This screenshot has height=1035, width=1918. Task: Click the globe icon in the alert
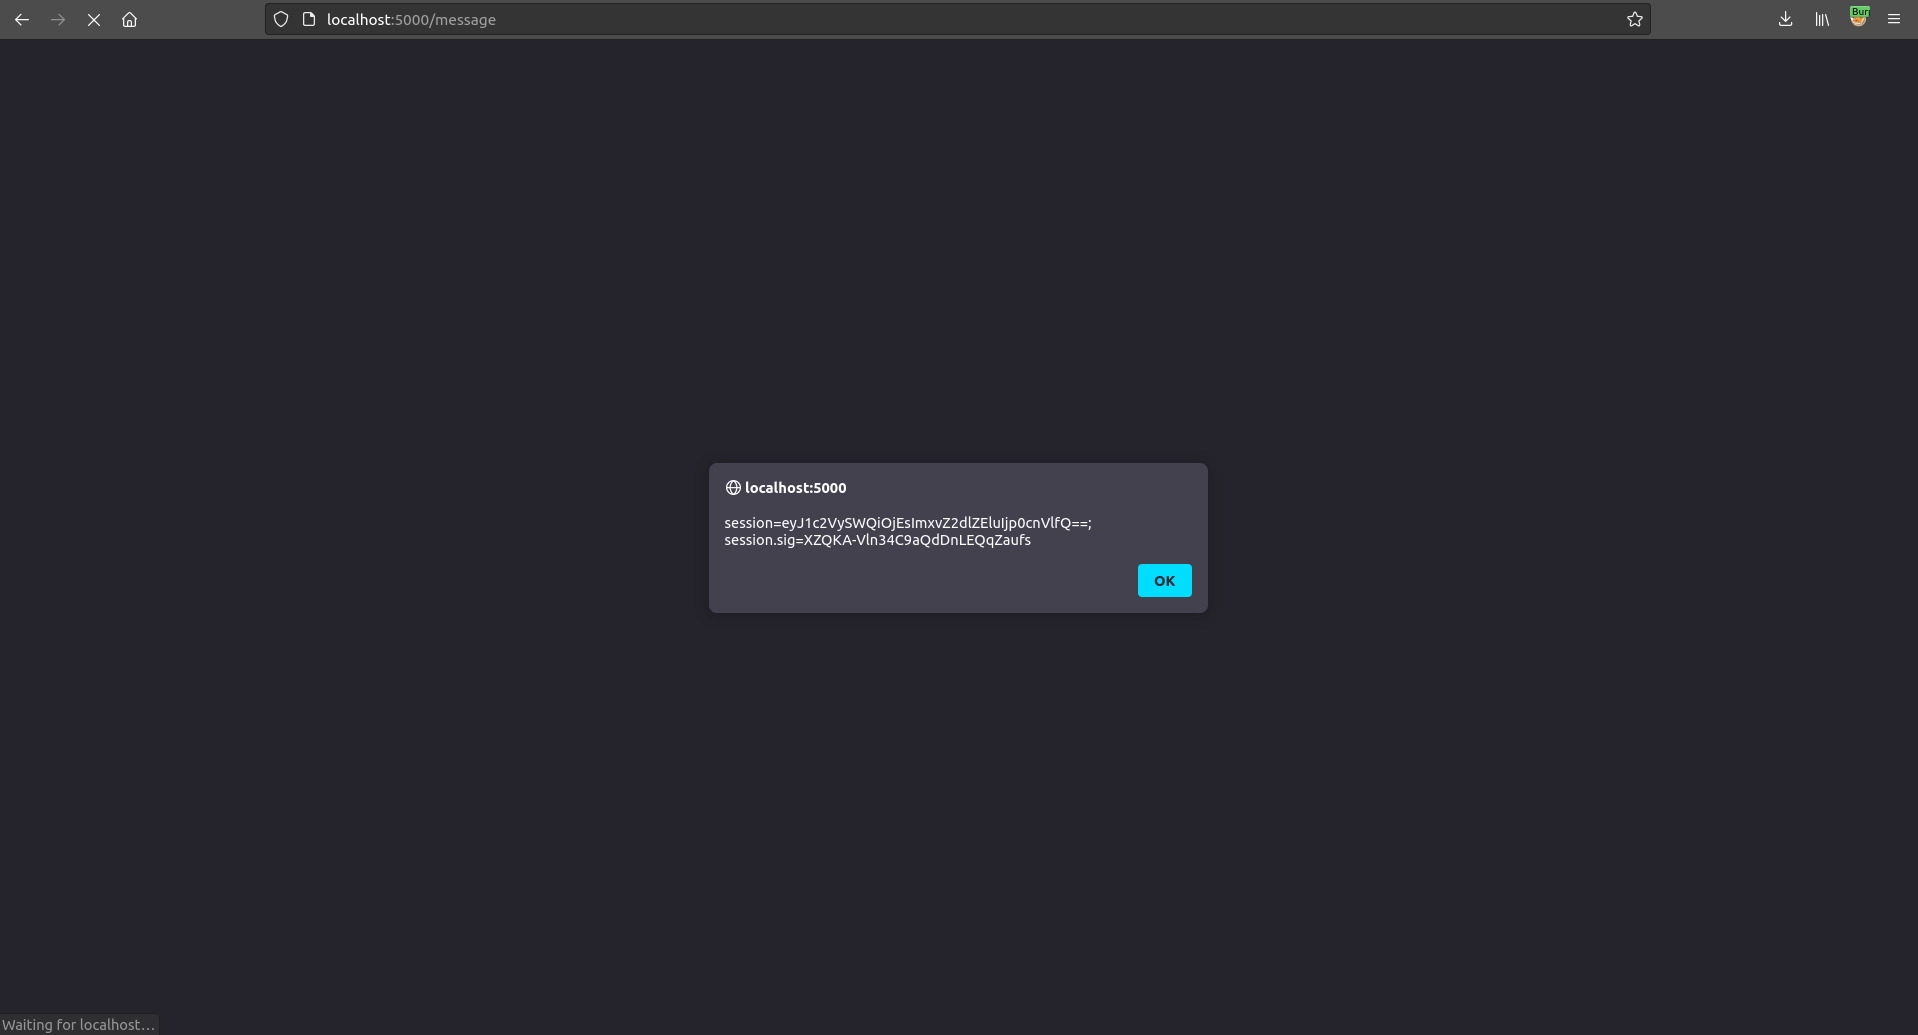click(x=733, y=488)
